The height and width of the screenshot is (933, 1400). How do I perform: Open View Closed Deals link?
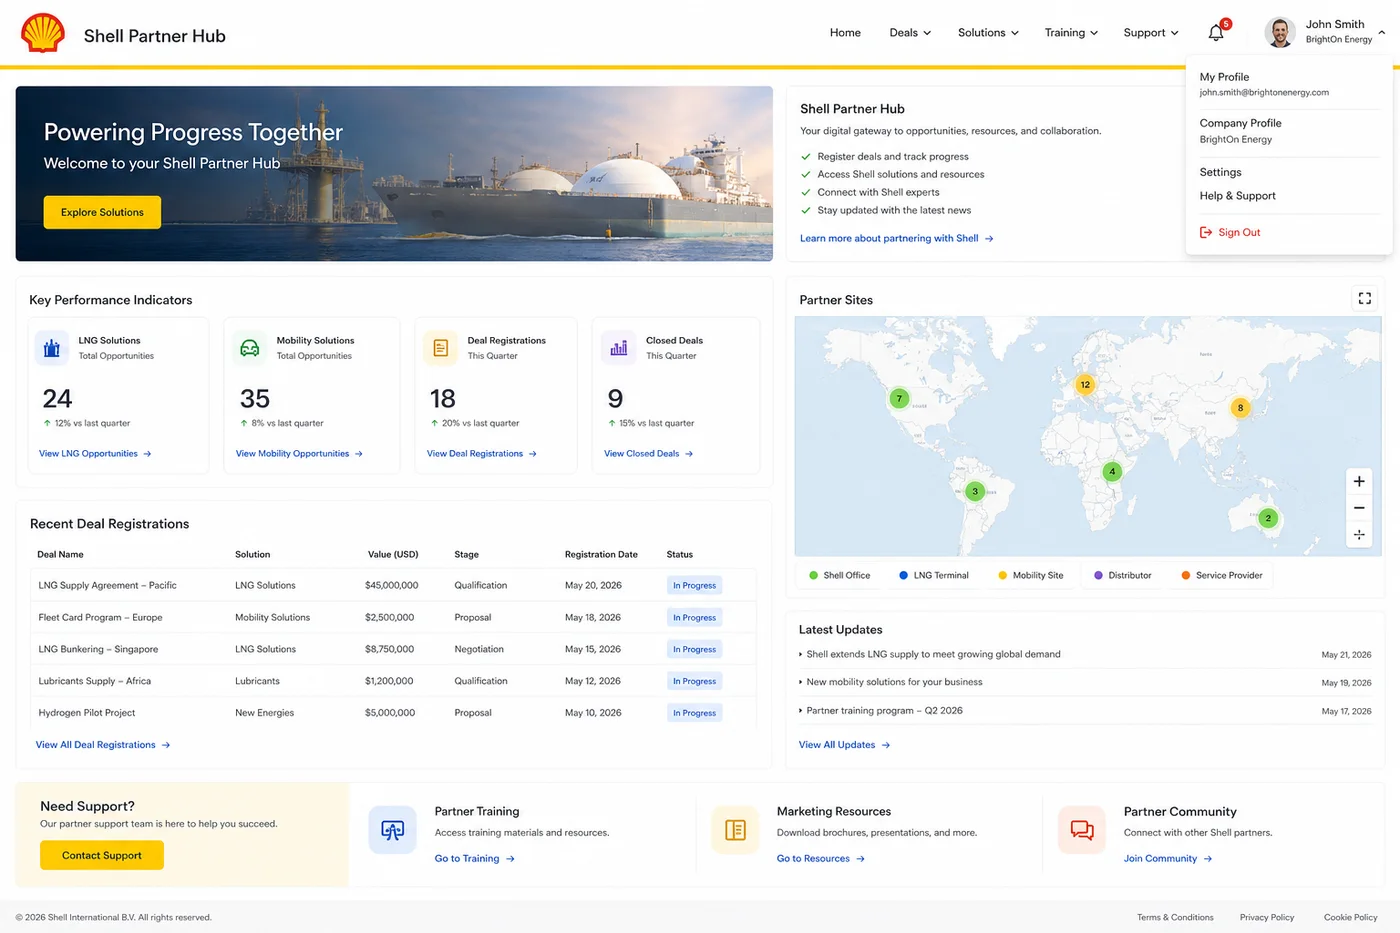tap(648, 454)
